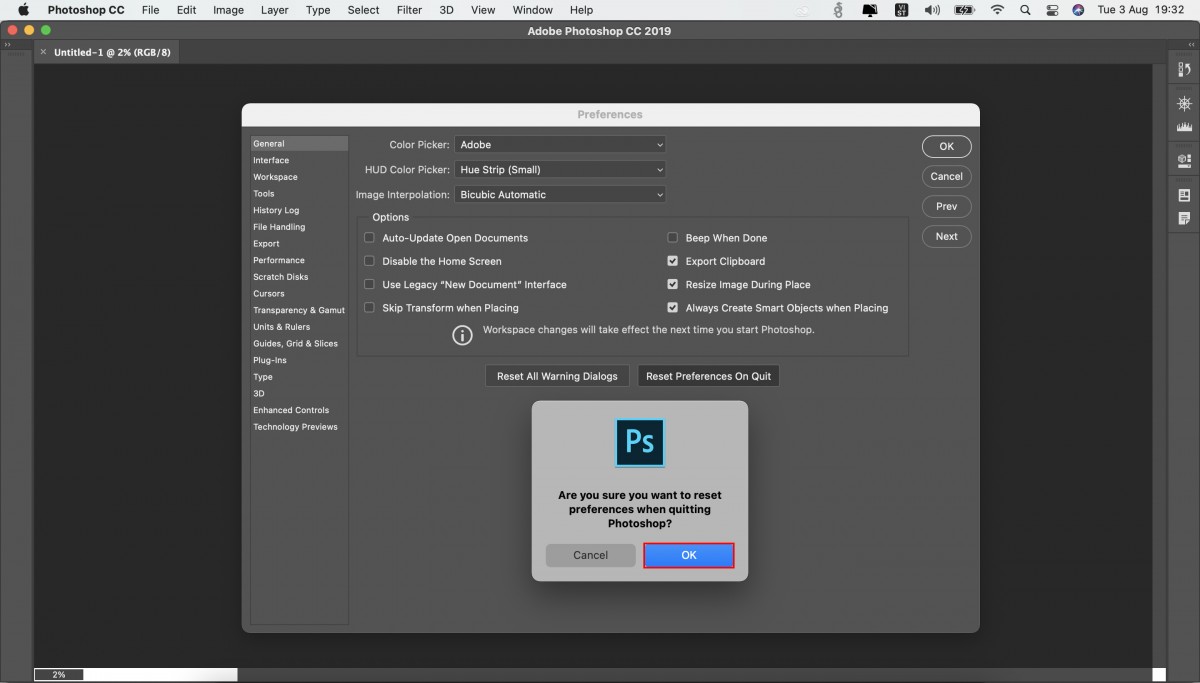This screenshot has height=683, width=1200.
Task: Go to Prev preferences section
Action: click(x=947, y=206)
